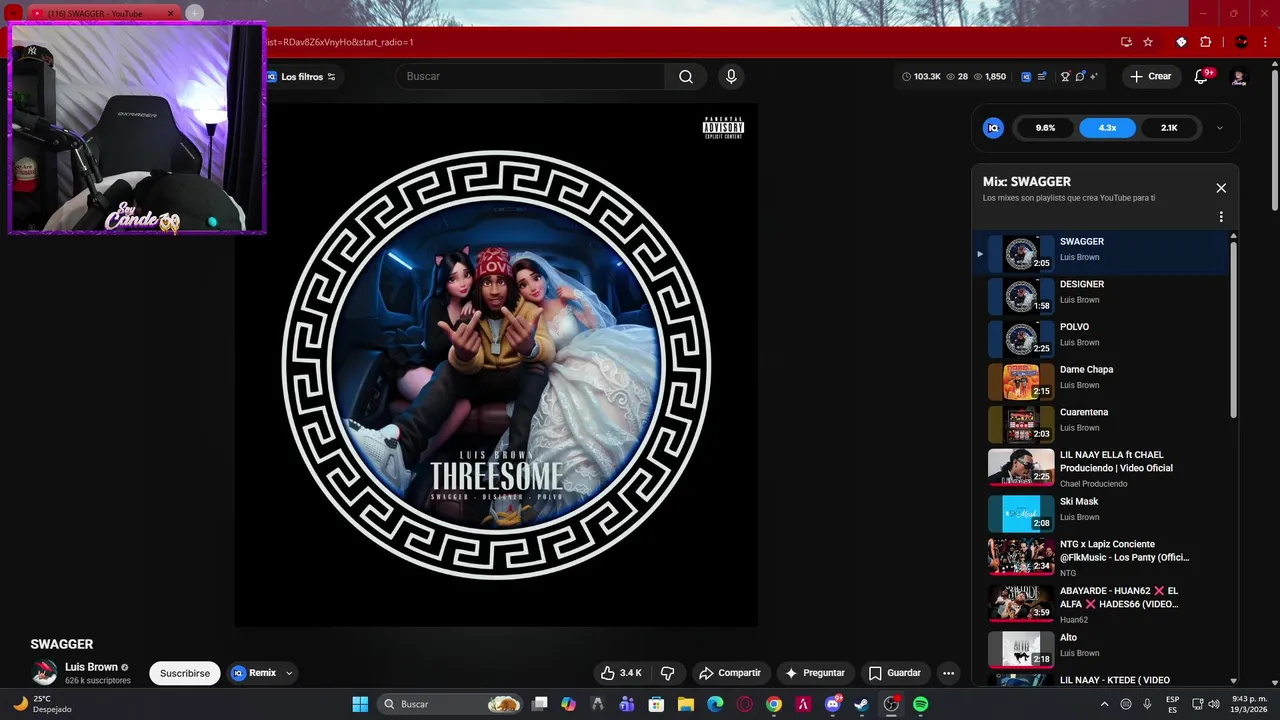Open a new browser tab
The width and height of the screenshot is (1280, 720).
194,13
